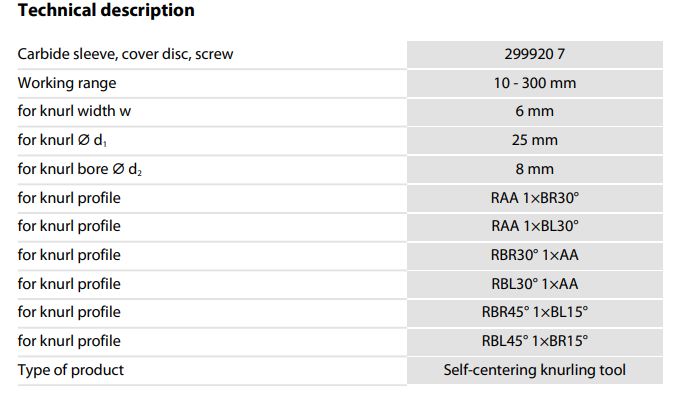The width and height of the screenshot is (681, 403).
Task: Select the "for knurl width w" label
Action: (x=74, y=111)
